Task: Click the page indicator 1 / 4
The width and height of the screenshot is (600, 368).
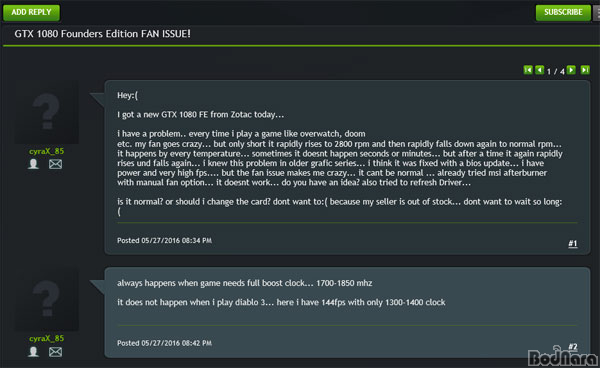Action: (555, 72)
